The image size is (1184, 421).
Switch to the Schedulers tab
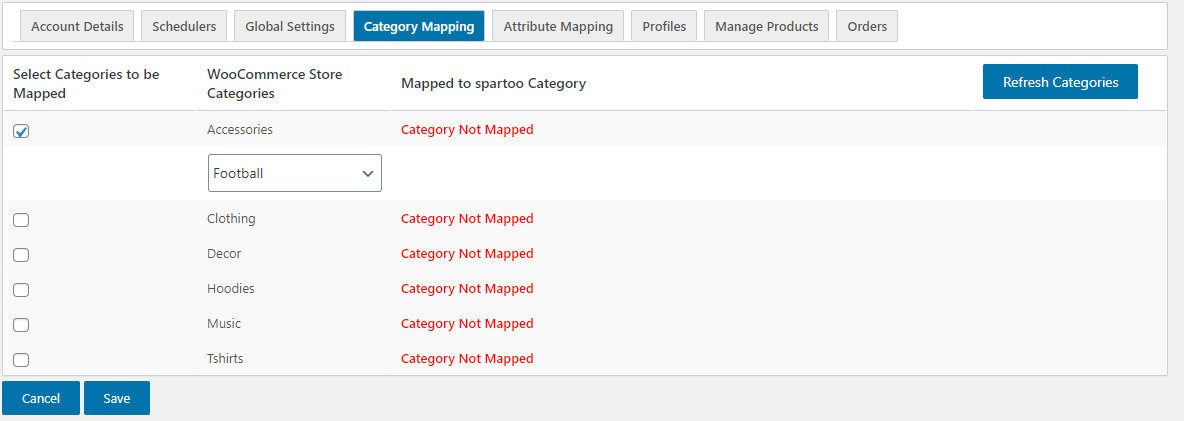(x=185, y=26)
